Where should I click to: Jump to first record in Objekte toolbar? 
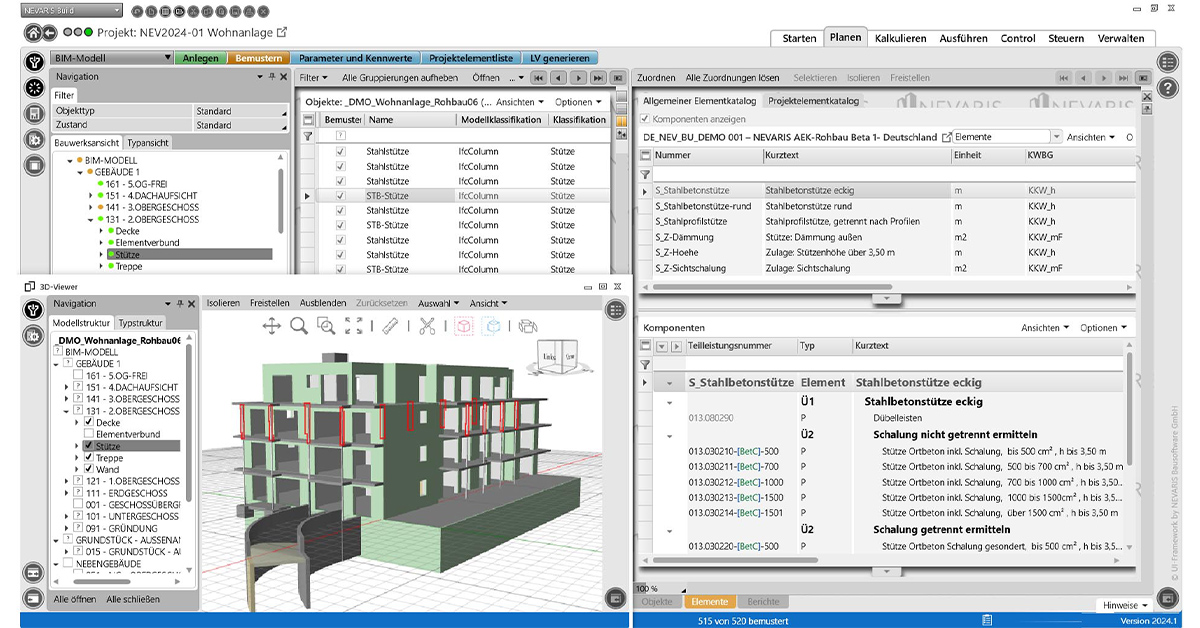539,77
